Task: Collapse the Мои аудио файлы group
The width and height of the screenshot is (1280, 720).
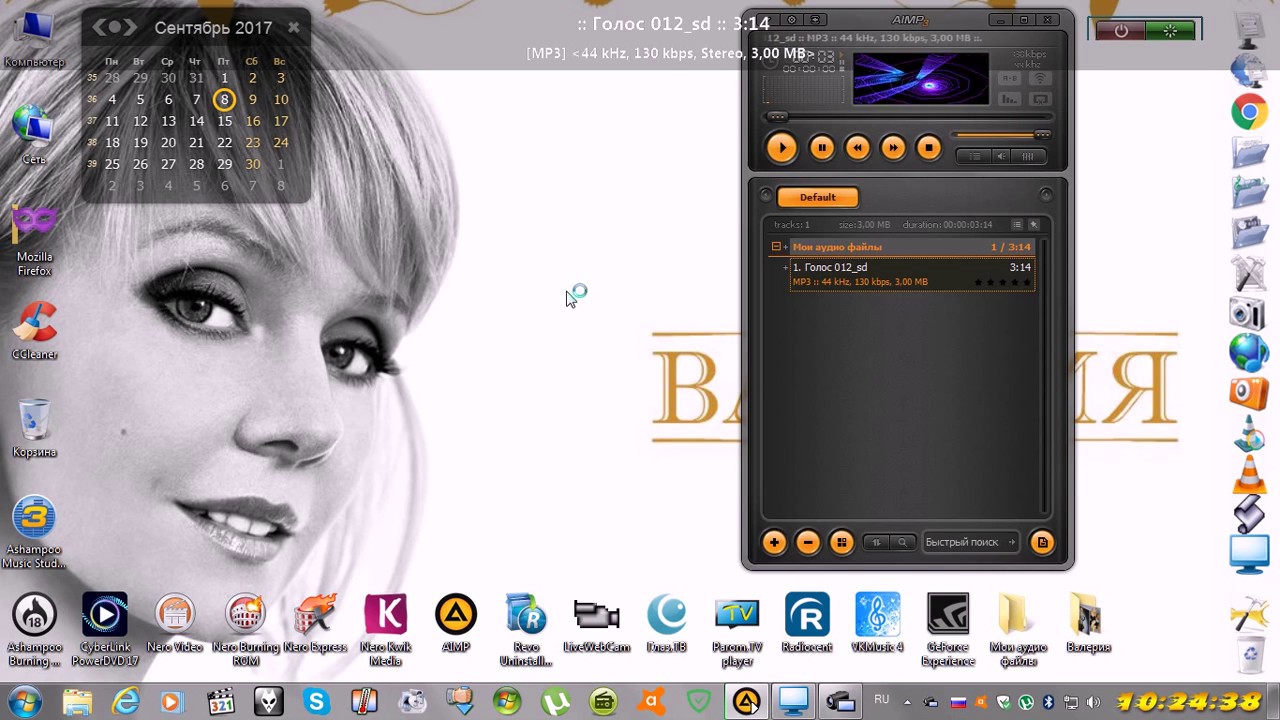Action: [x=776, y=247]
